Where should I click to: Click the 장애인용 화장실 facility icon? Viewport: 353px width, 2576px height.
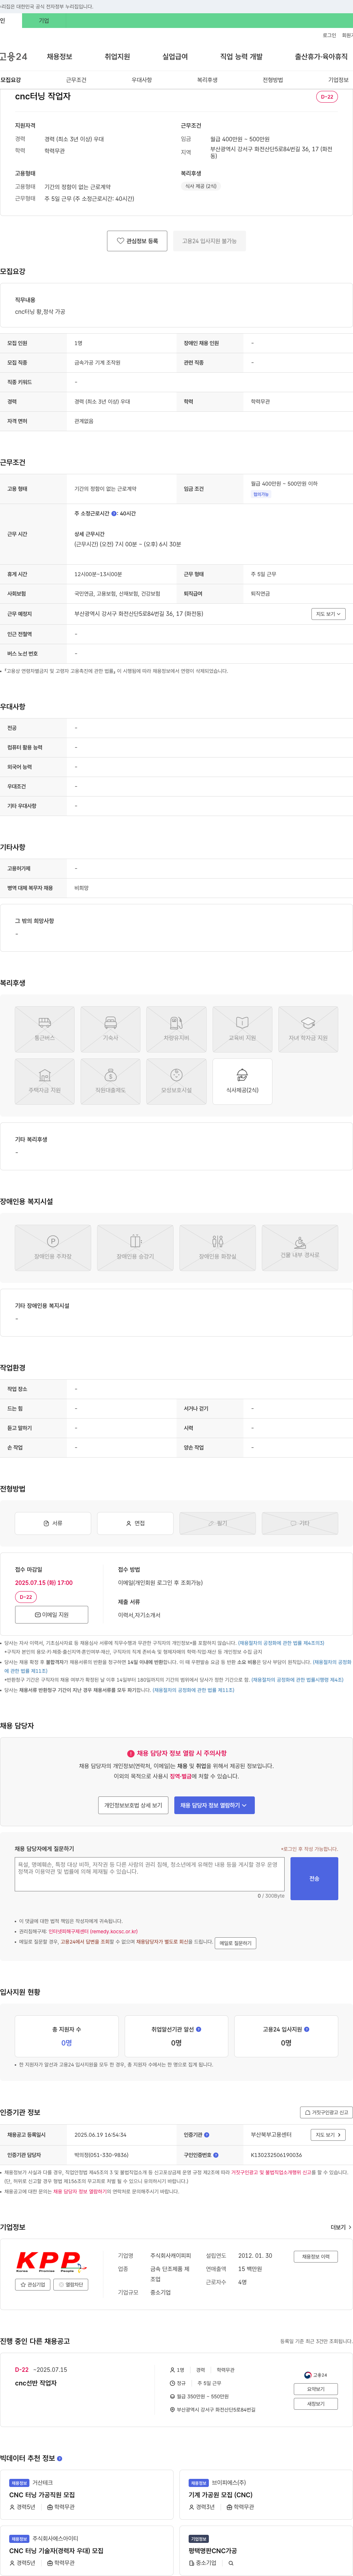point(217,1247)
